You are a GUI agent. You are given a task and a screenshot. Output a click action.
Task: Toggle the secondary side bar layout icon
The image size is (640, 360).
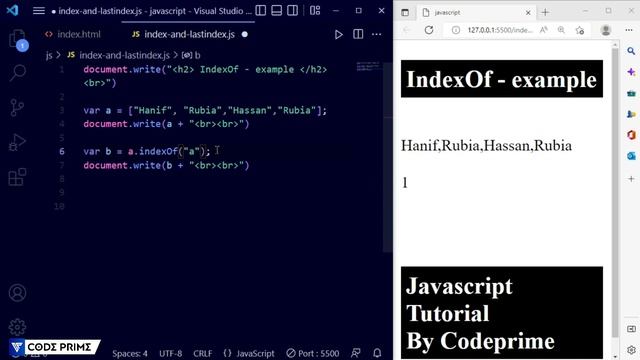pyautogui.click(x=292, y=11)
